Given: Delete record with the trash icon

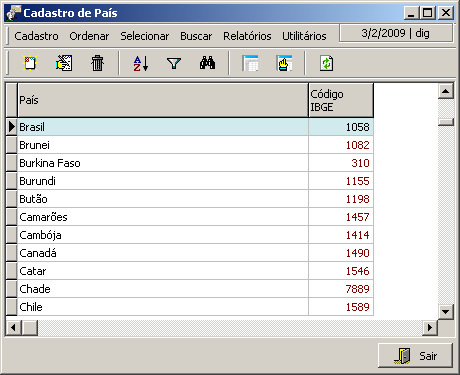Looking at the screenshot, I should (x=97, y=63).
